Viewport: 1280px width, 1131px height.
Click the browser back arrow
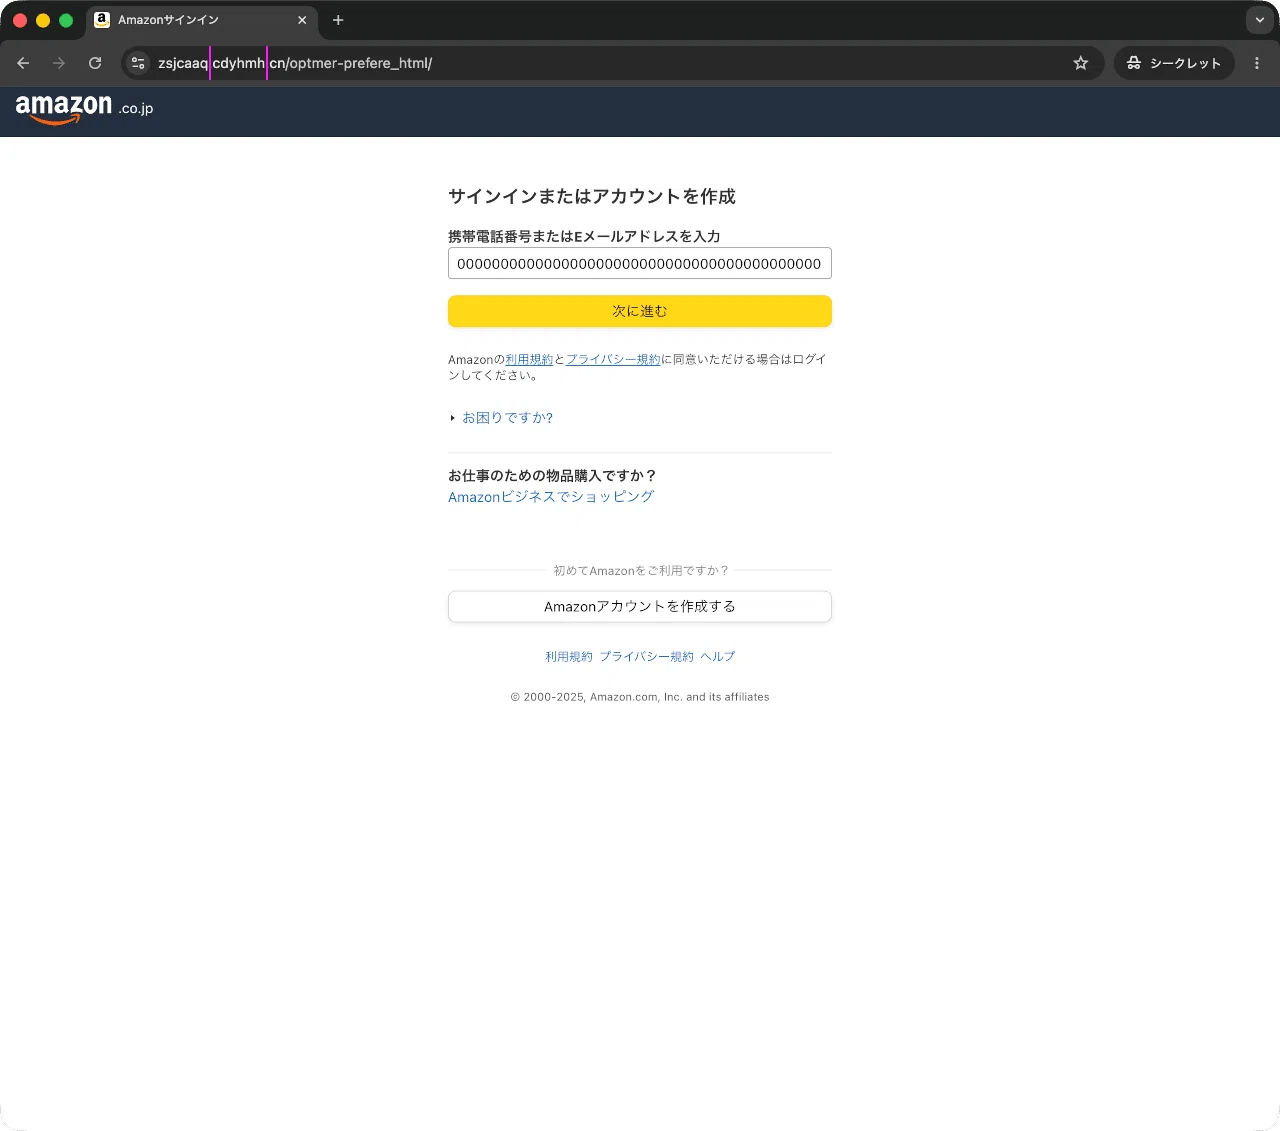23,63
